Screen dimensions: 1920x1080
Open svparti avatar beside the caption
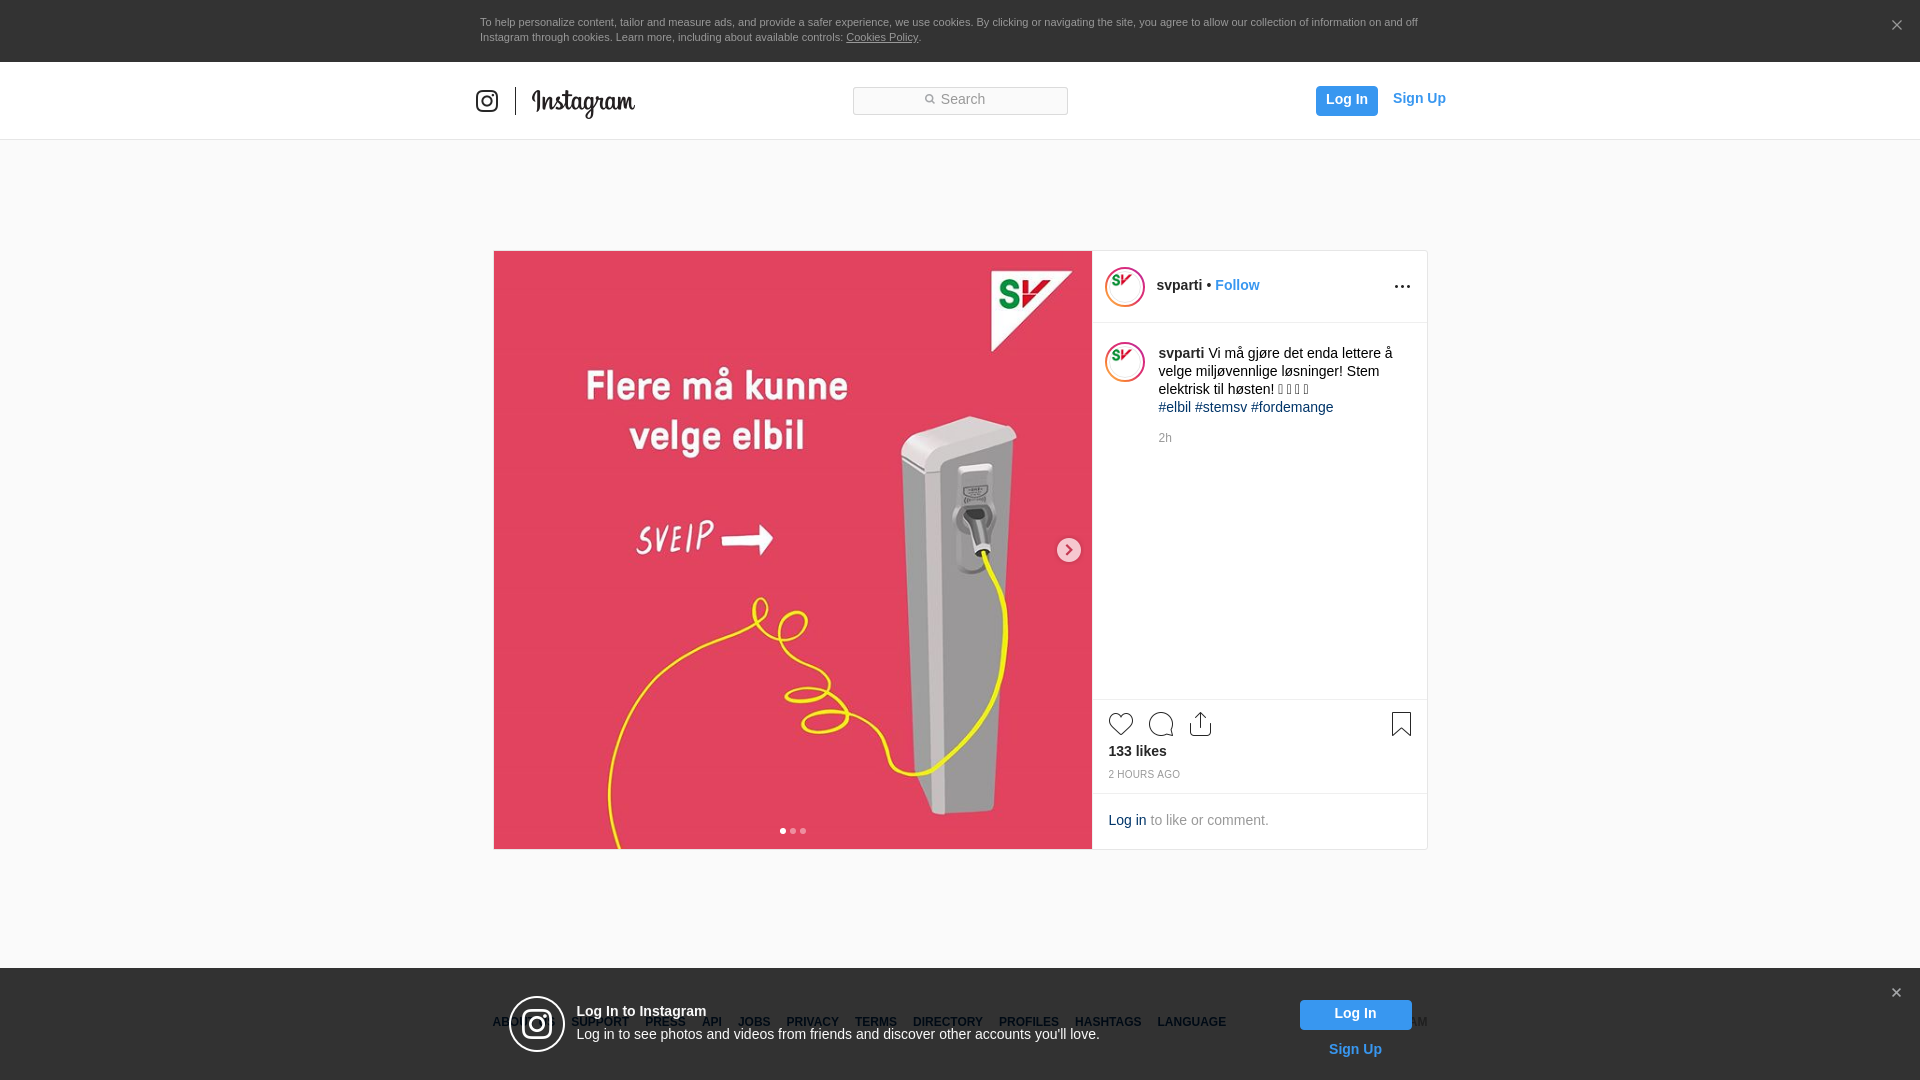1125,362
